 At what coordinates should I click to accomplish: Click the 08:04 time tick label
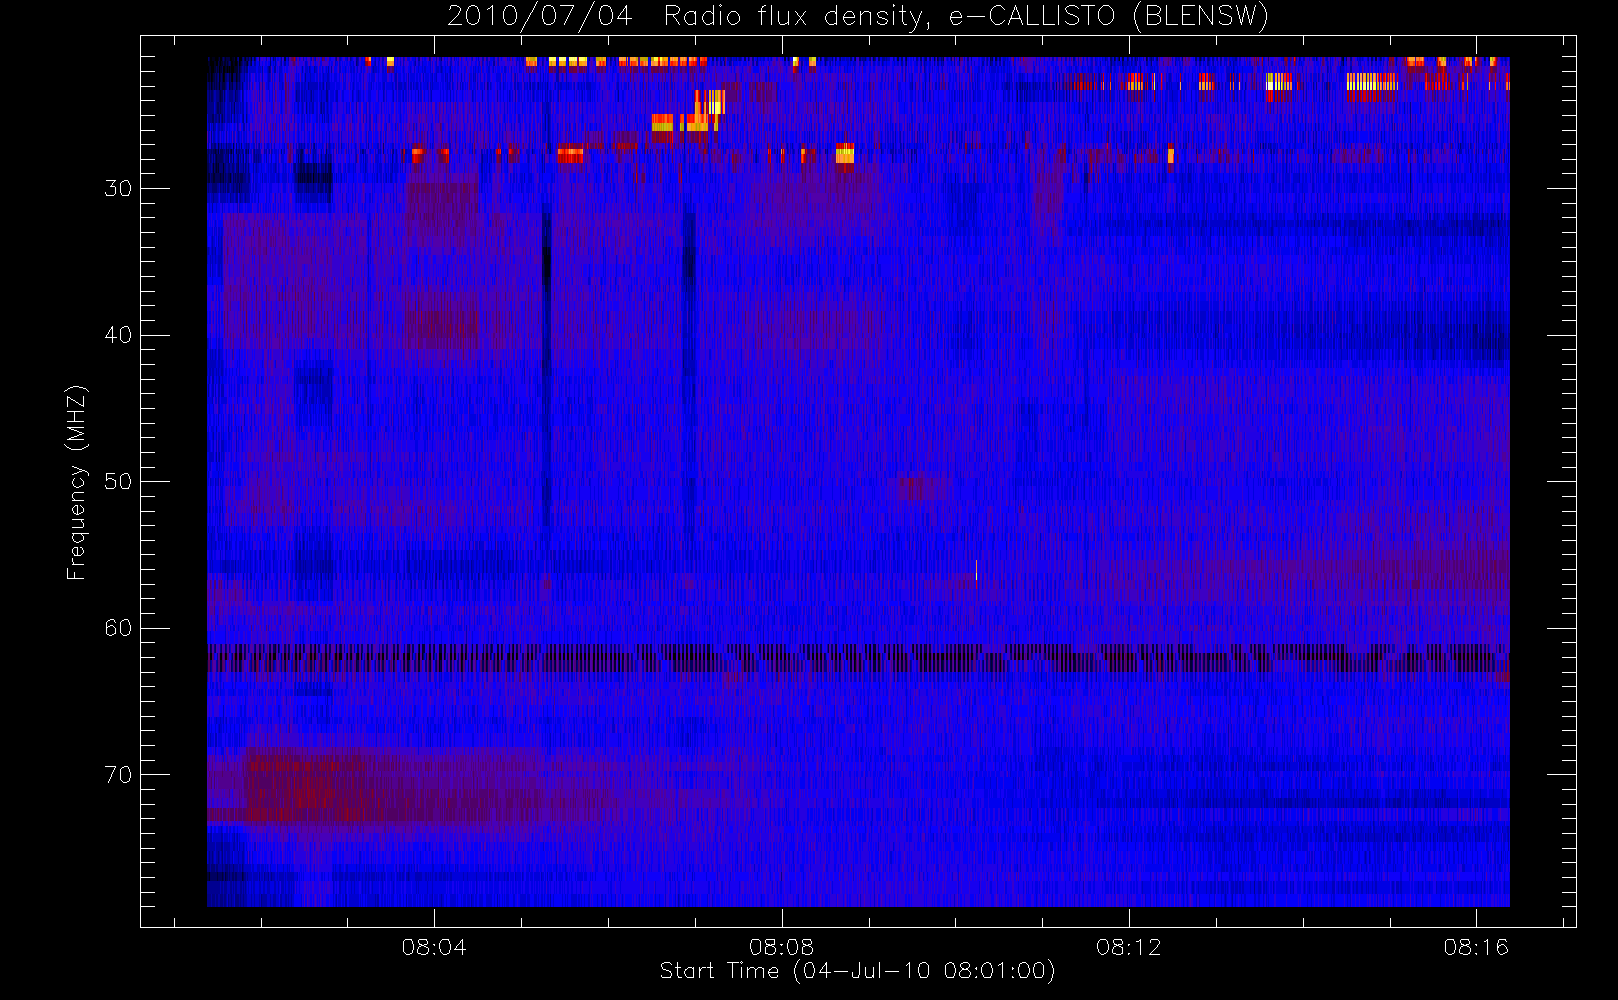tap(434, 947)
